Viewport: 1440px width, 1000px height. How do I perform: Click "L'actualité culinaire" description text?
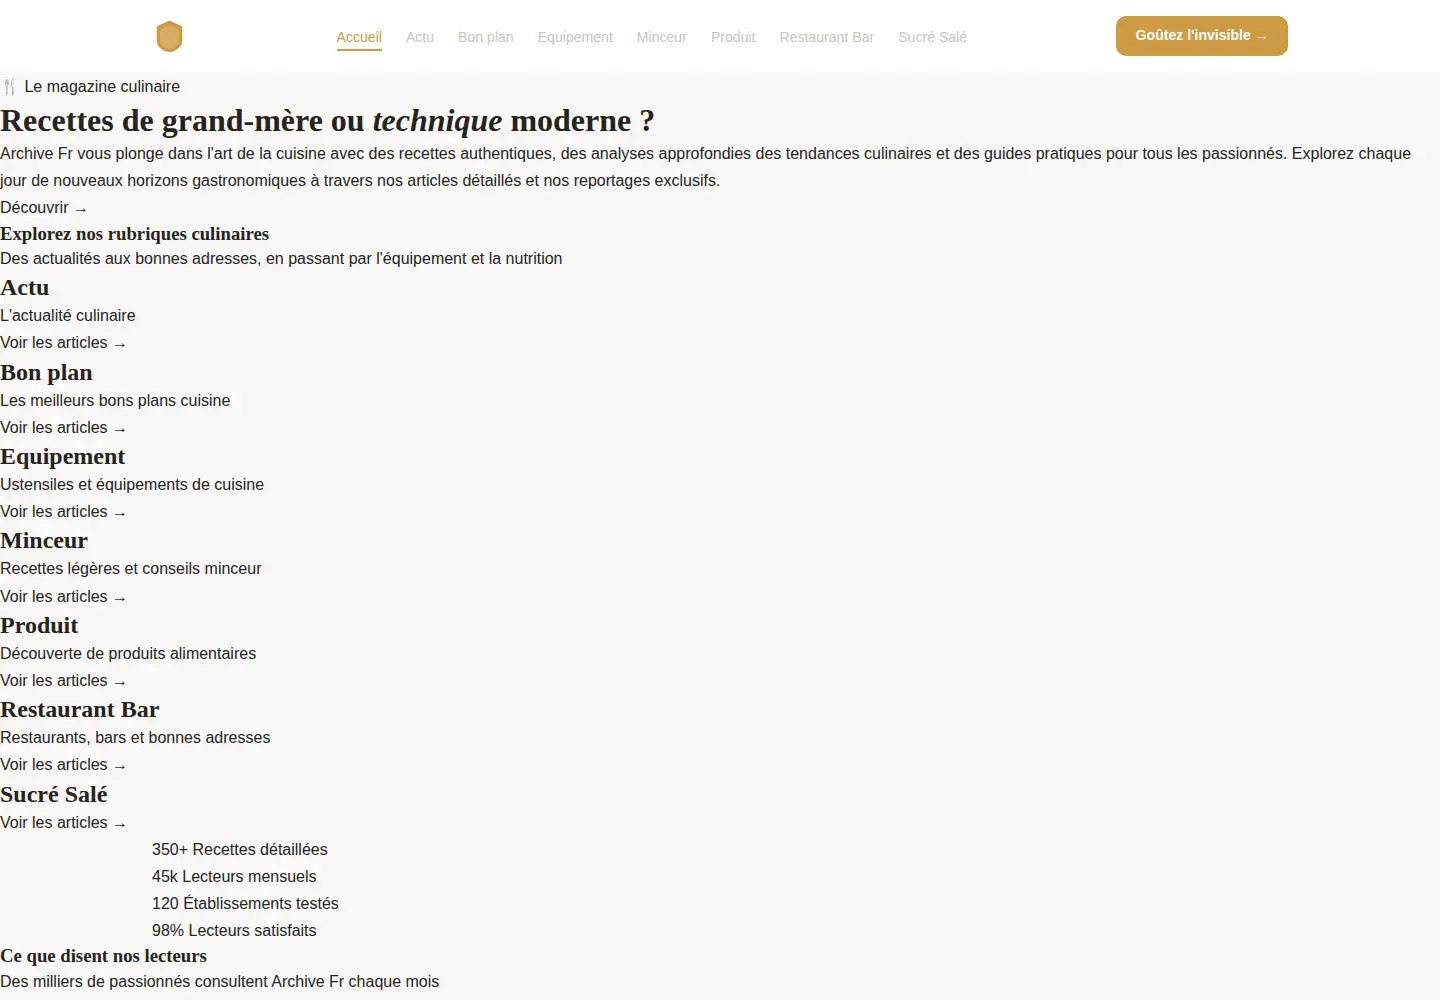click(x=68, y=316)
